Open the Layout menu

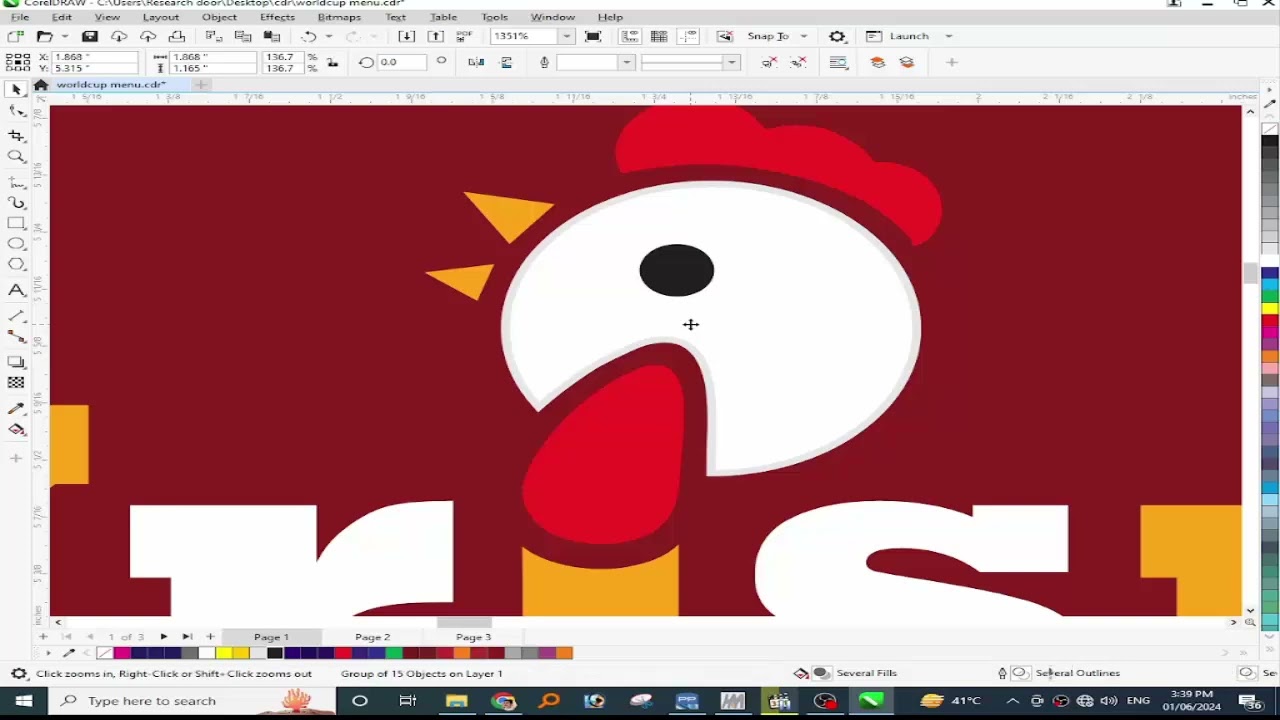click(160, 17)
